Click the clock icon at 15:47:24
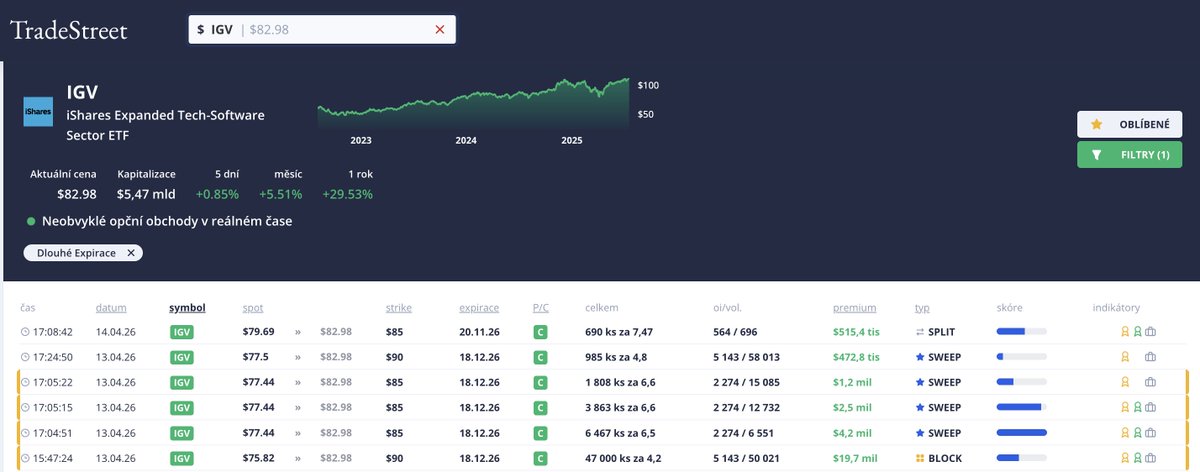This screenshot has width=1200, height=472. click(25, 459)
